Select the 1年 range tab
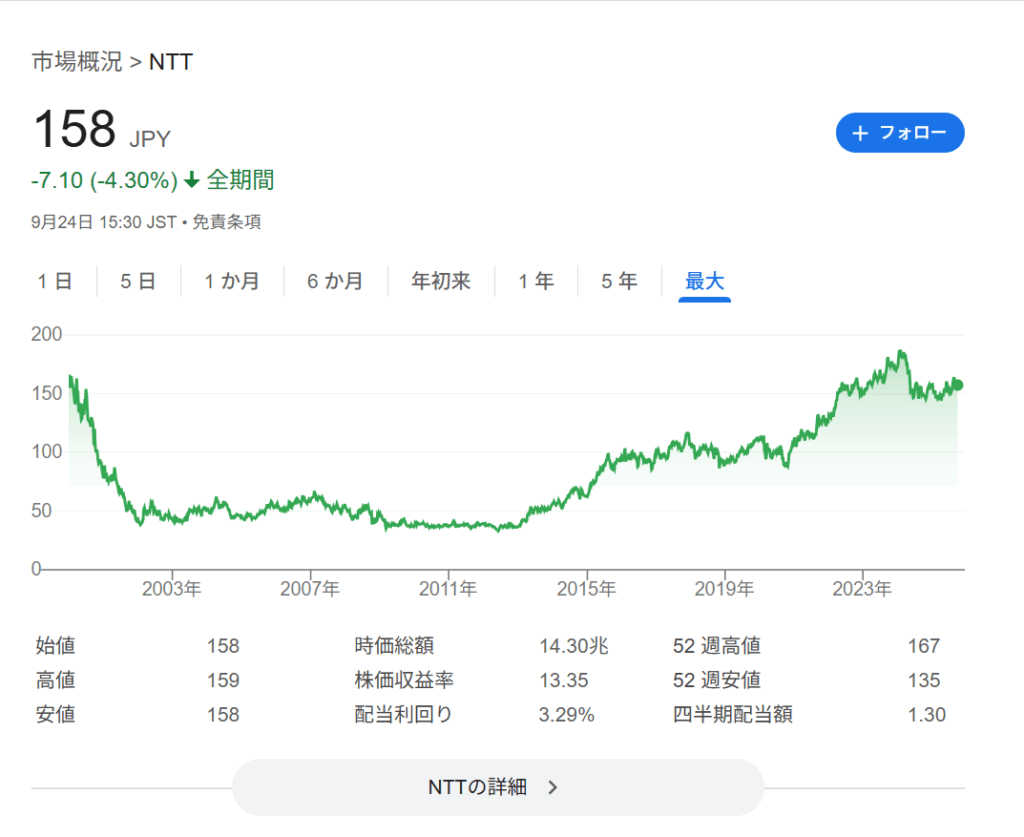The width and height of the screenshot is (1024, 837). pyautogui.click(x=536, y=282)
